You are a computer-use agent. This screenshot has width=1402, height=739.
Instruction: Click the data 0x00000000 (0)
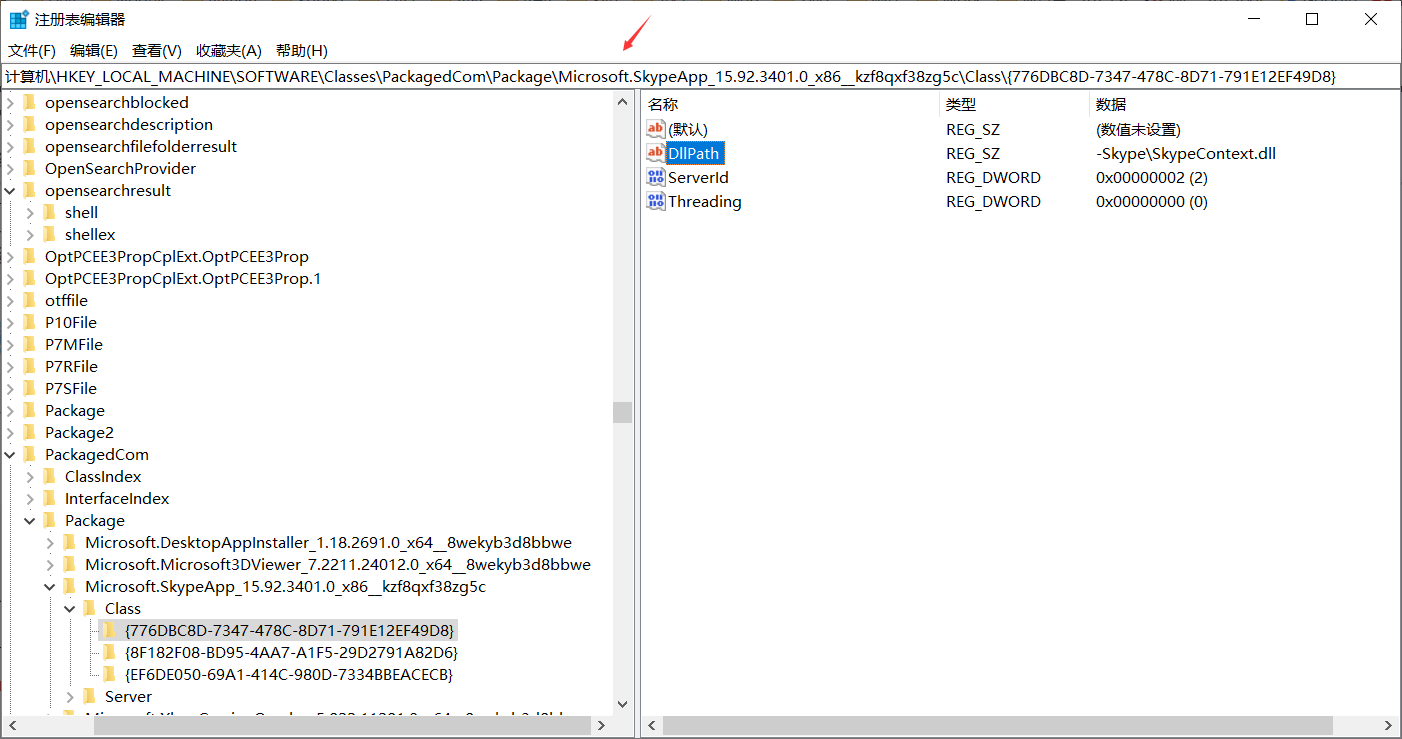(x=1152, y=201)
